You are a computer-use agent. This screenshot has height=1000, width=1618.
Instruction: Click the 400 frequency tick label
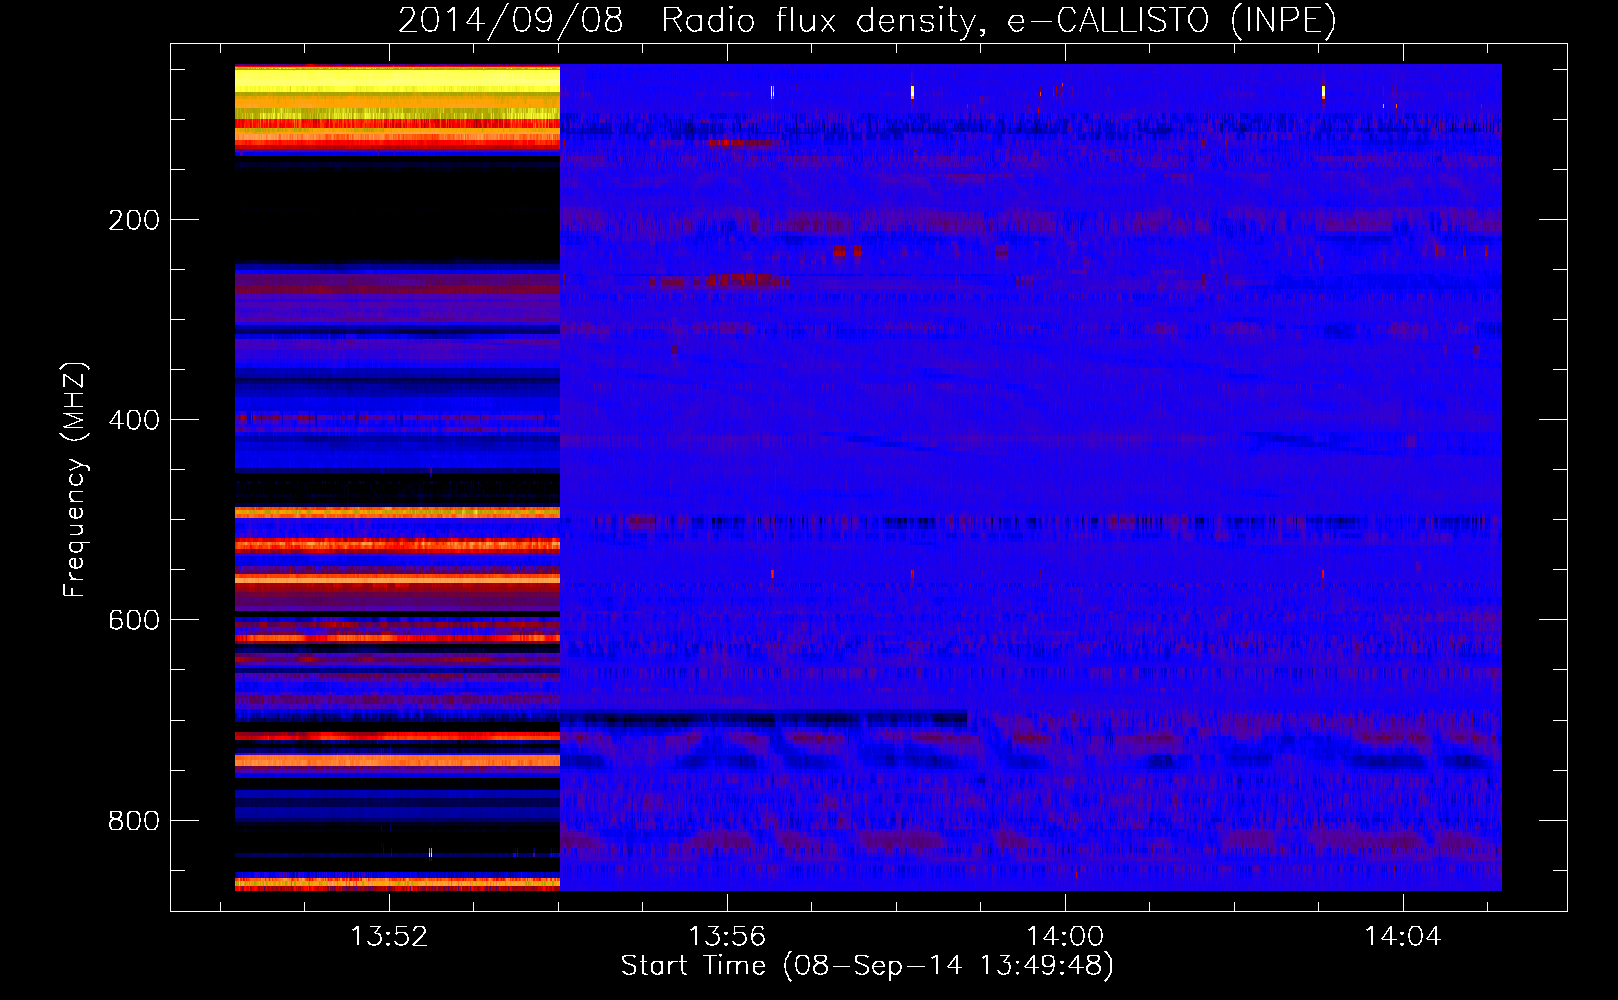tap(134, 420)
